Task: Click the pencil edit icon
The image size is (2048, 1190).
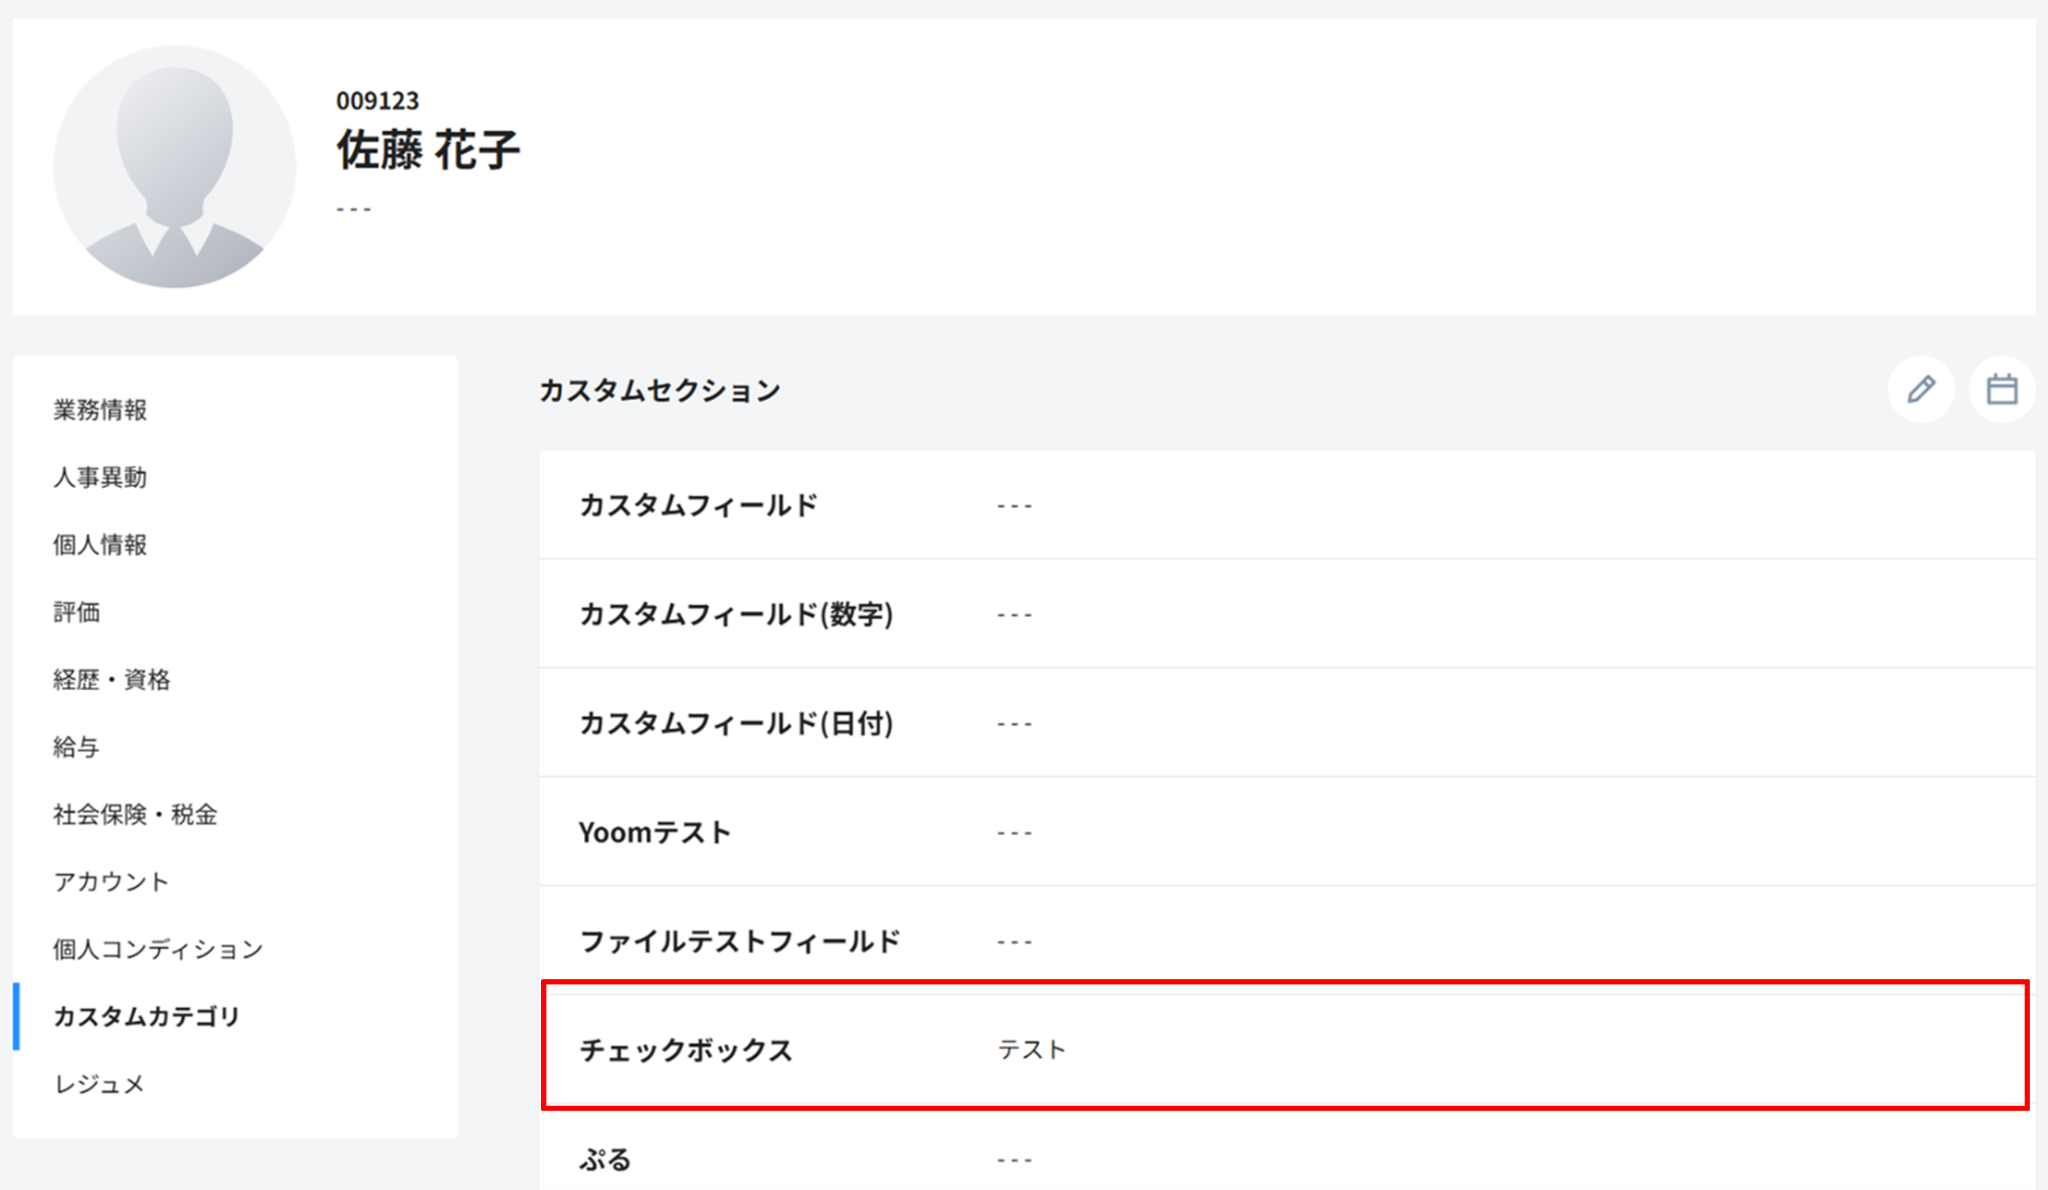Action: coord(1921,389)
